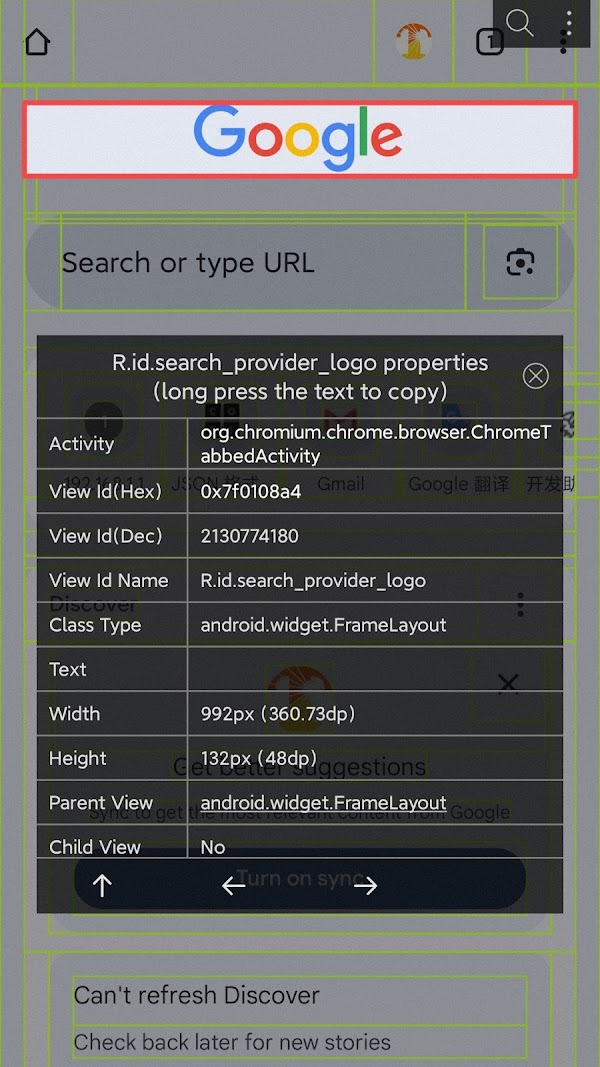Image resolution: width=600 pixels, height=1067 pixels.
Task: Click the magnifier search icon at top right
Action: 520,23
